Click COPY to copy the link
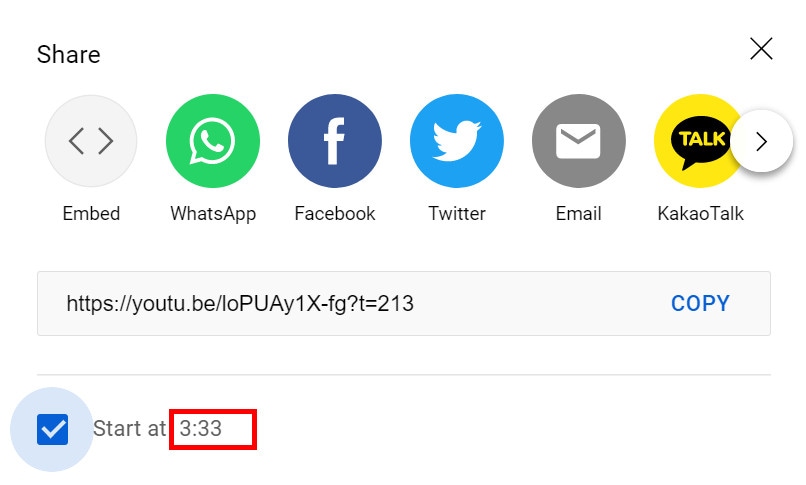This screenshot has height=485, width=806. [700, 304]
